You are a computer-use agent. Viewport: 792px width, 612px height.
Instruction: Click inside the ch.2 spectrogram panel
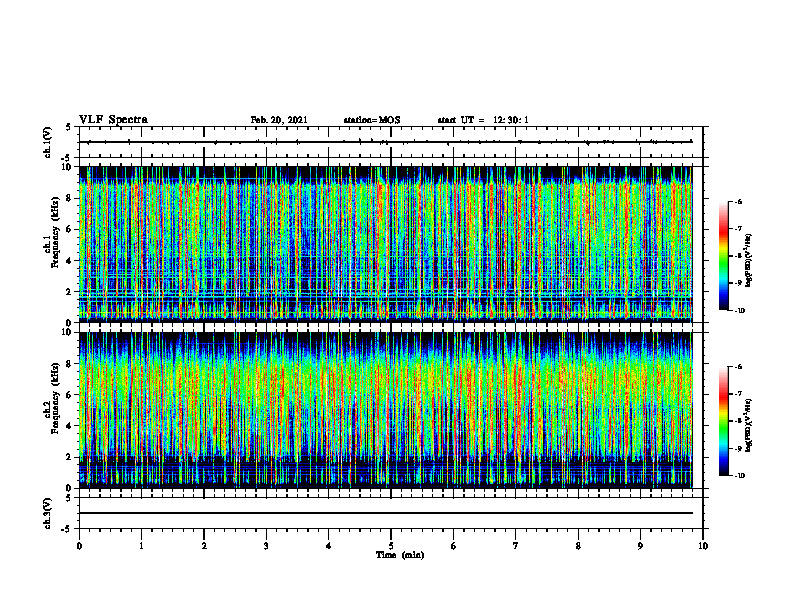pos(386,410)
